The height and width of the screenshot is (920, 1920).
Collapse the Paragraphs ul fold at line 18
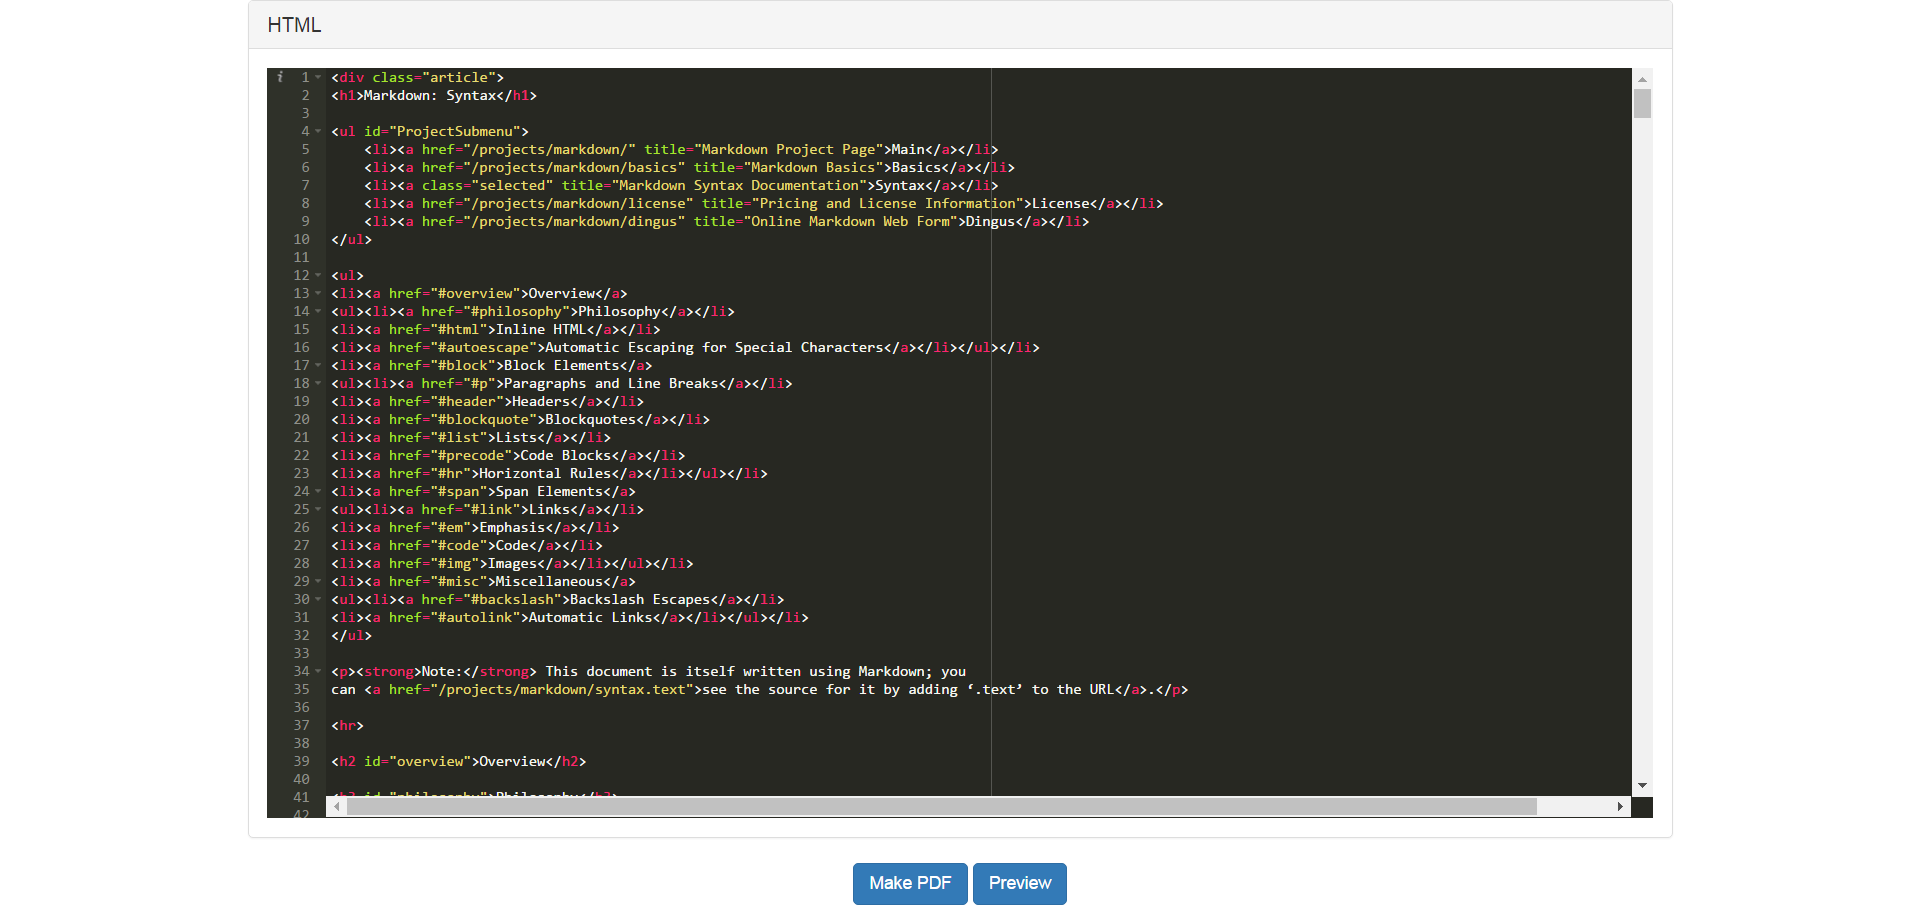[x=318, y=383]
